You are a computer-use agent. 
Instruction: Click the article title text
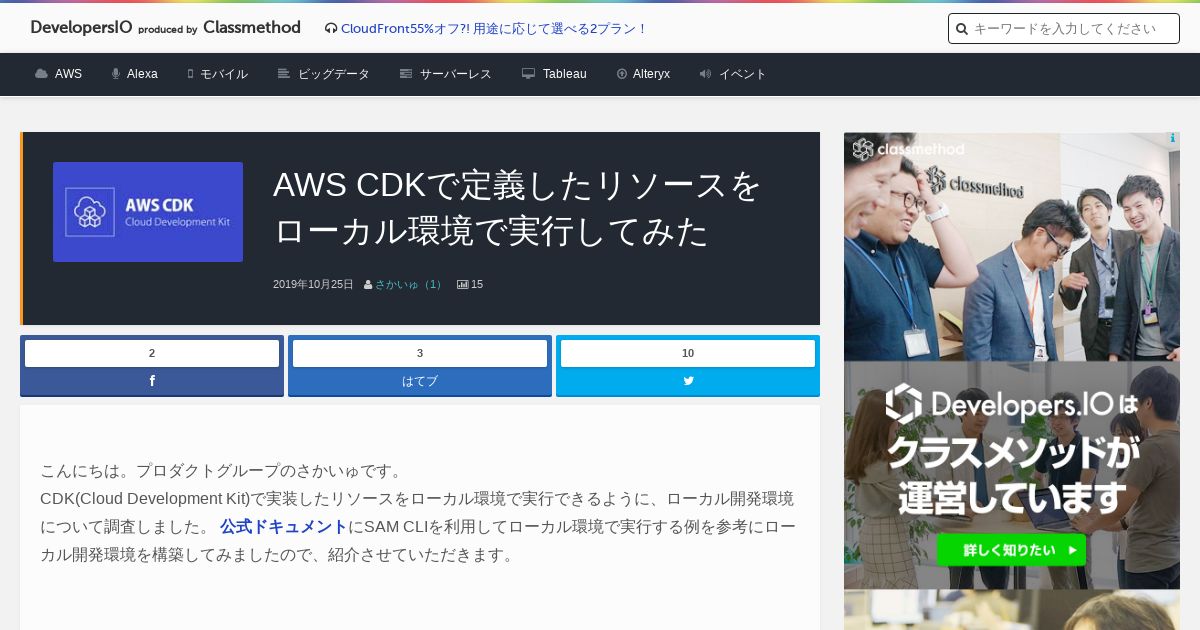coord(517,208)
